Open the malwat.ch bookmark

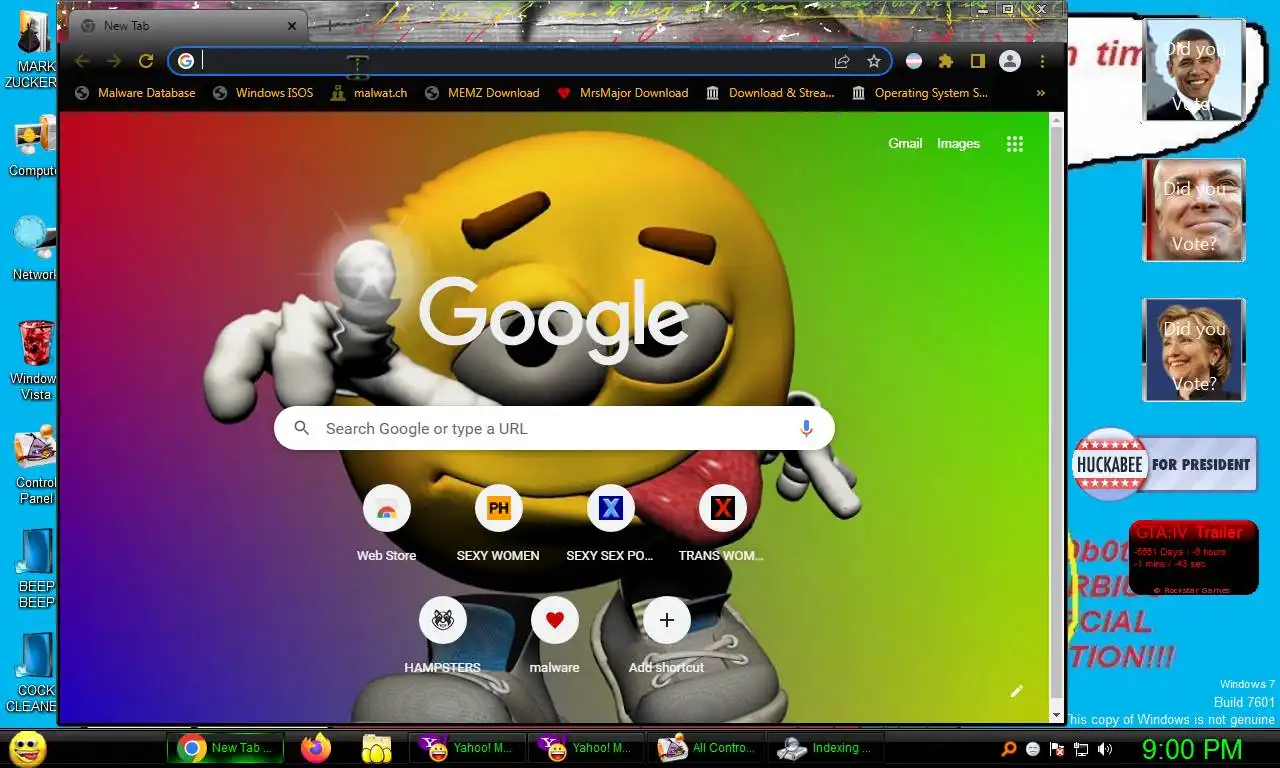369,93
